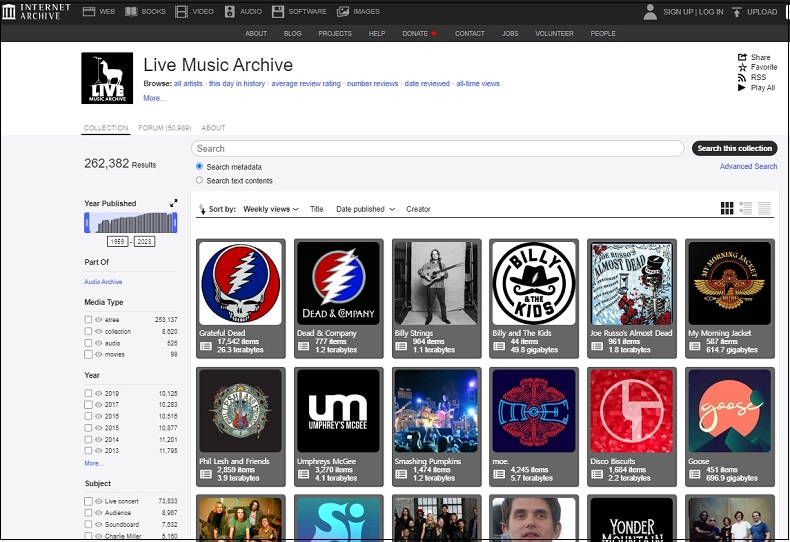Click the list icon on the Goose card
790x542 pixels.
click(695, 474)
